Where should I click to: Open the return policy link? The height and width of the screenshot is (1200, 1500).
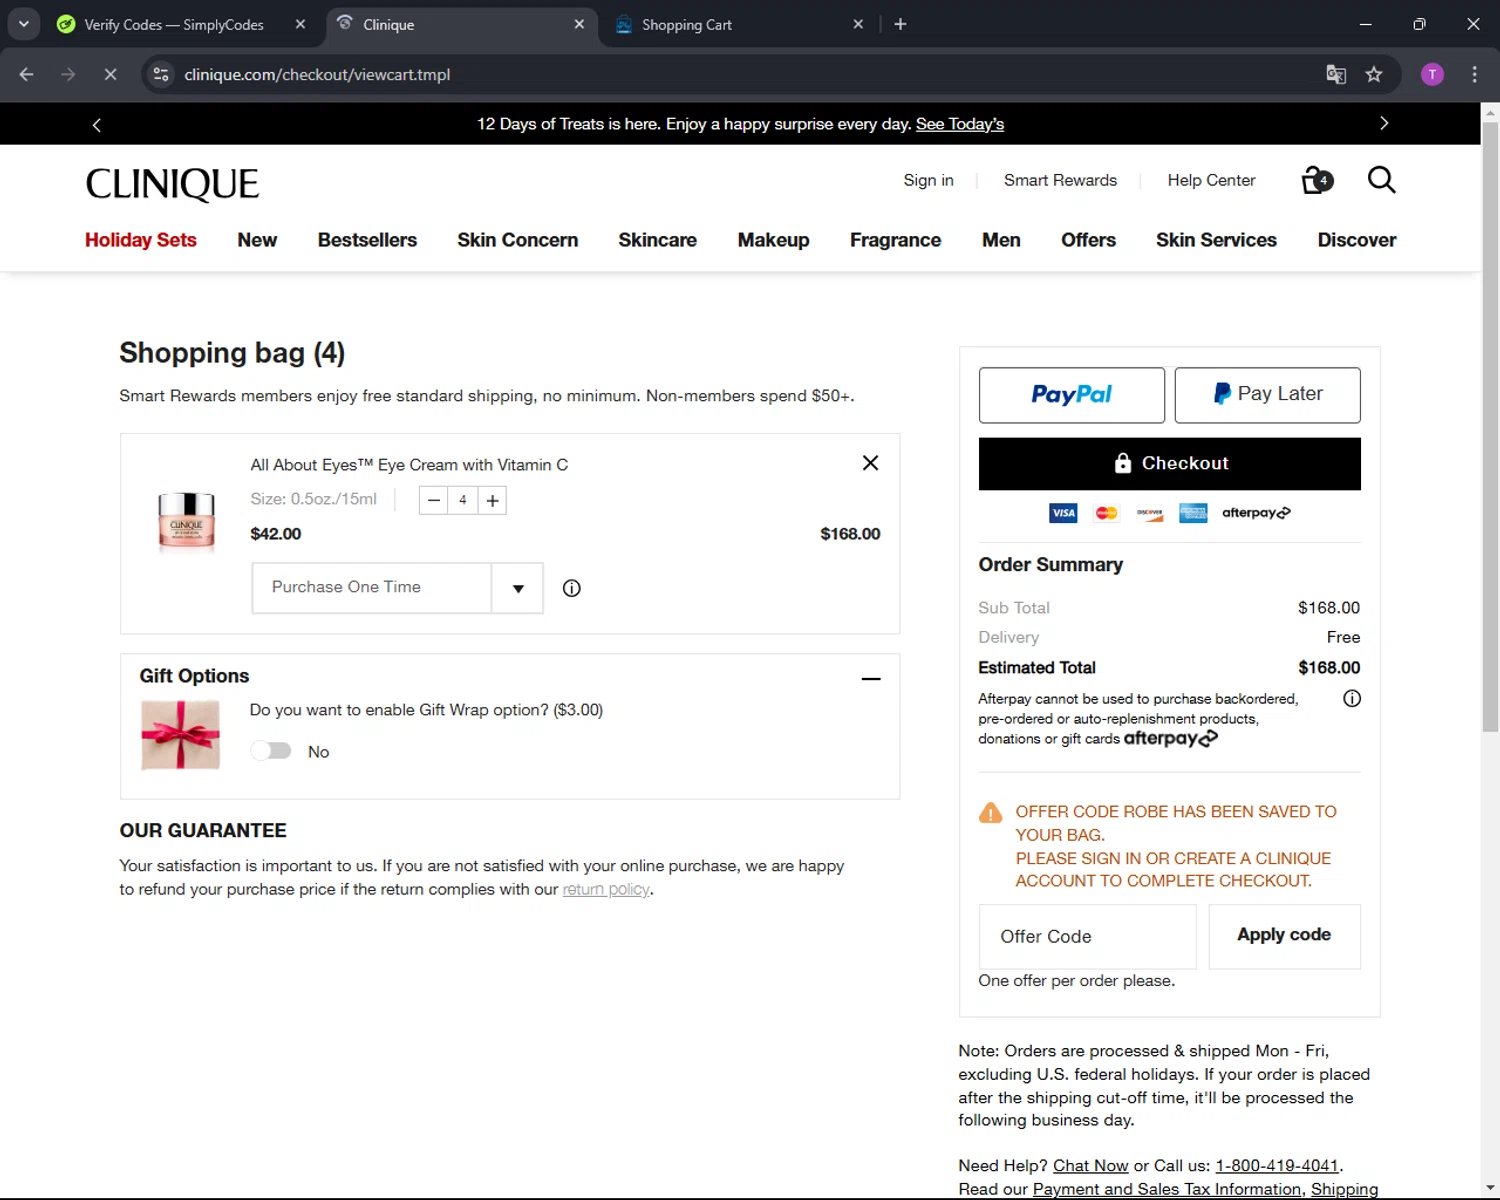(606, 889)
